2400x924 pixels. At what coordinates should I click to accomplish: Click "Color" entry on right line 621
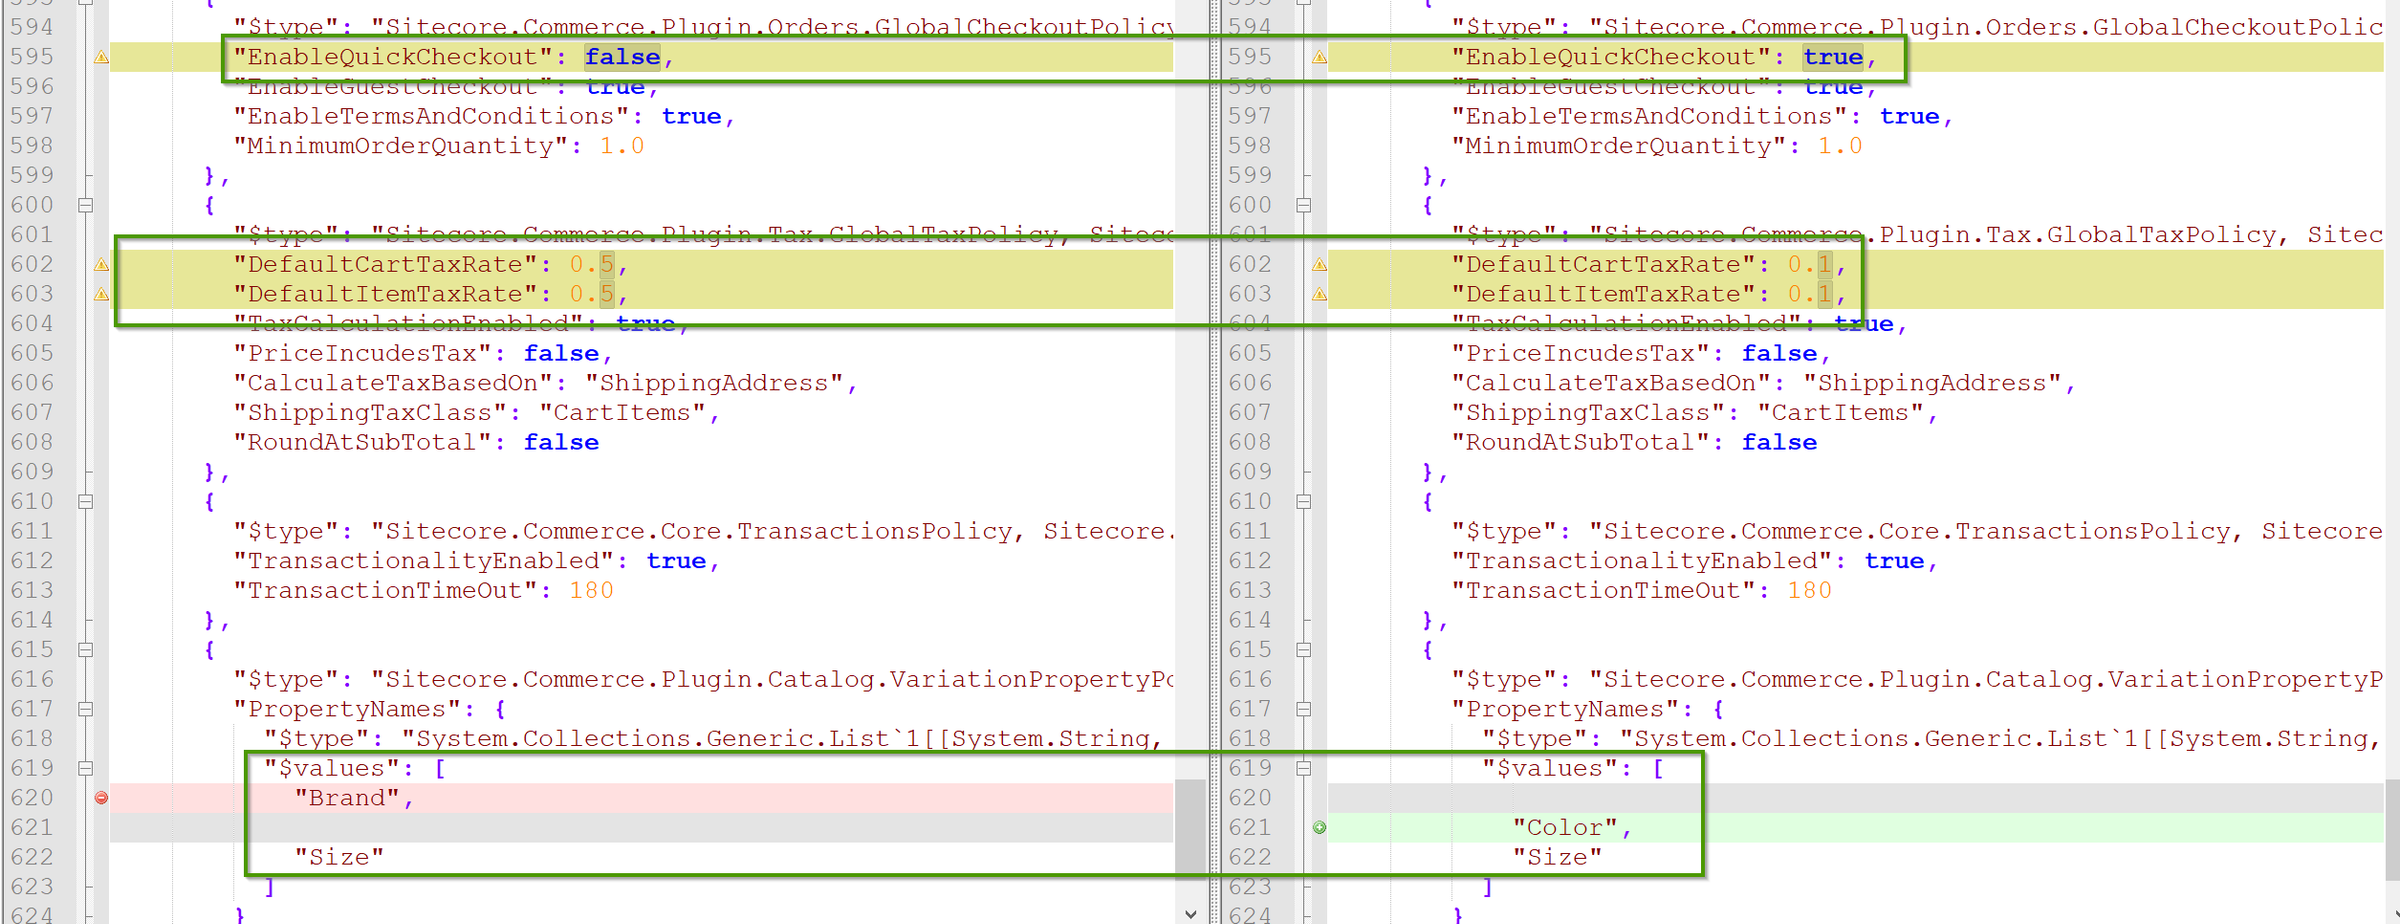[x=1566, y=828]
